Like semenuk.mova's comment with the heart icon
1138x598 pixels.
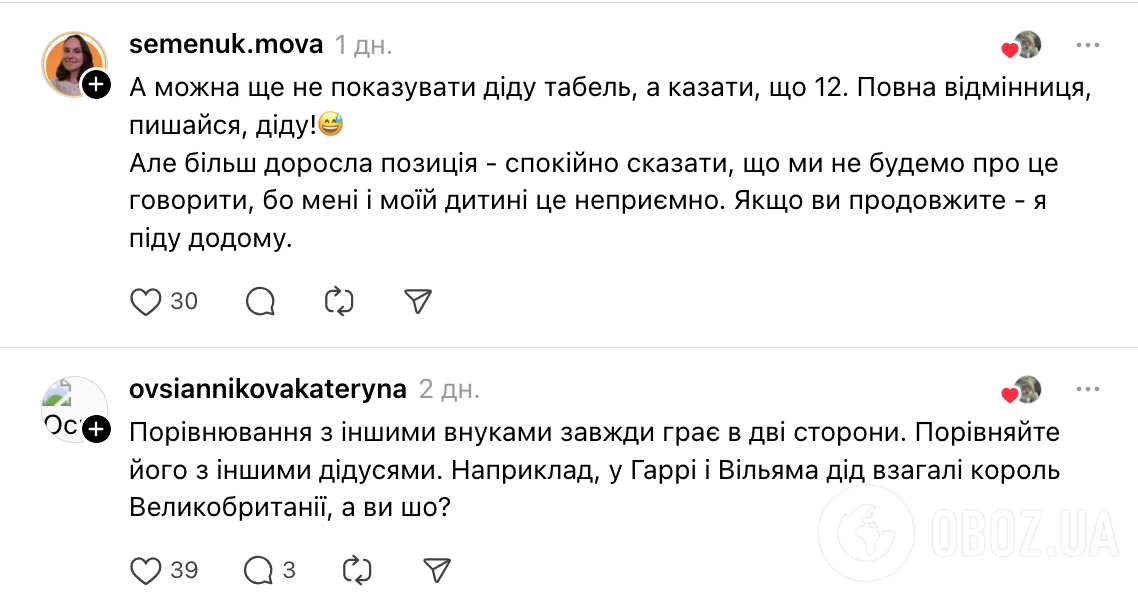click(x=146, y=300)
